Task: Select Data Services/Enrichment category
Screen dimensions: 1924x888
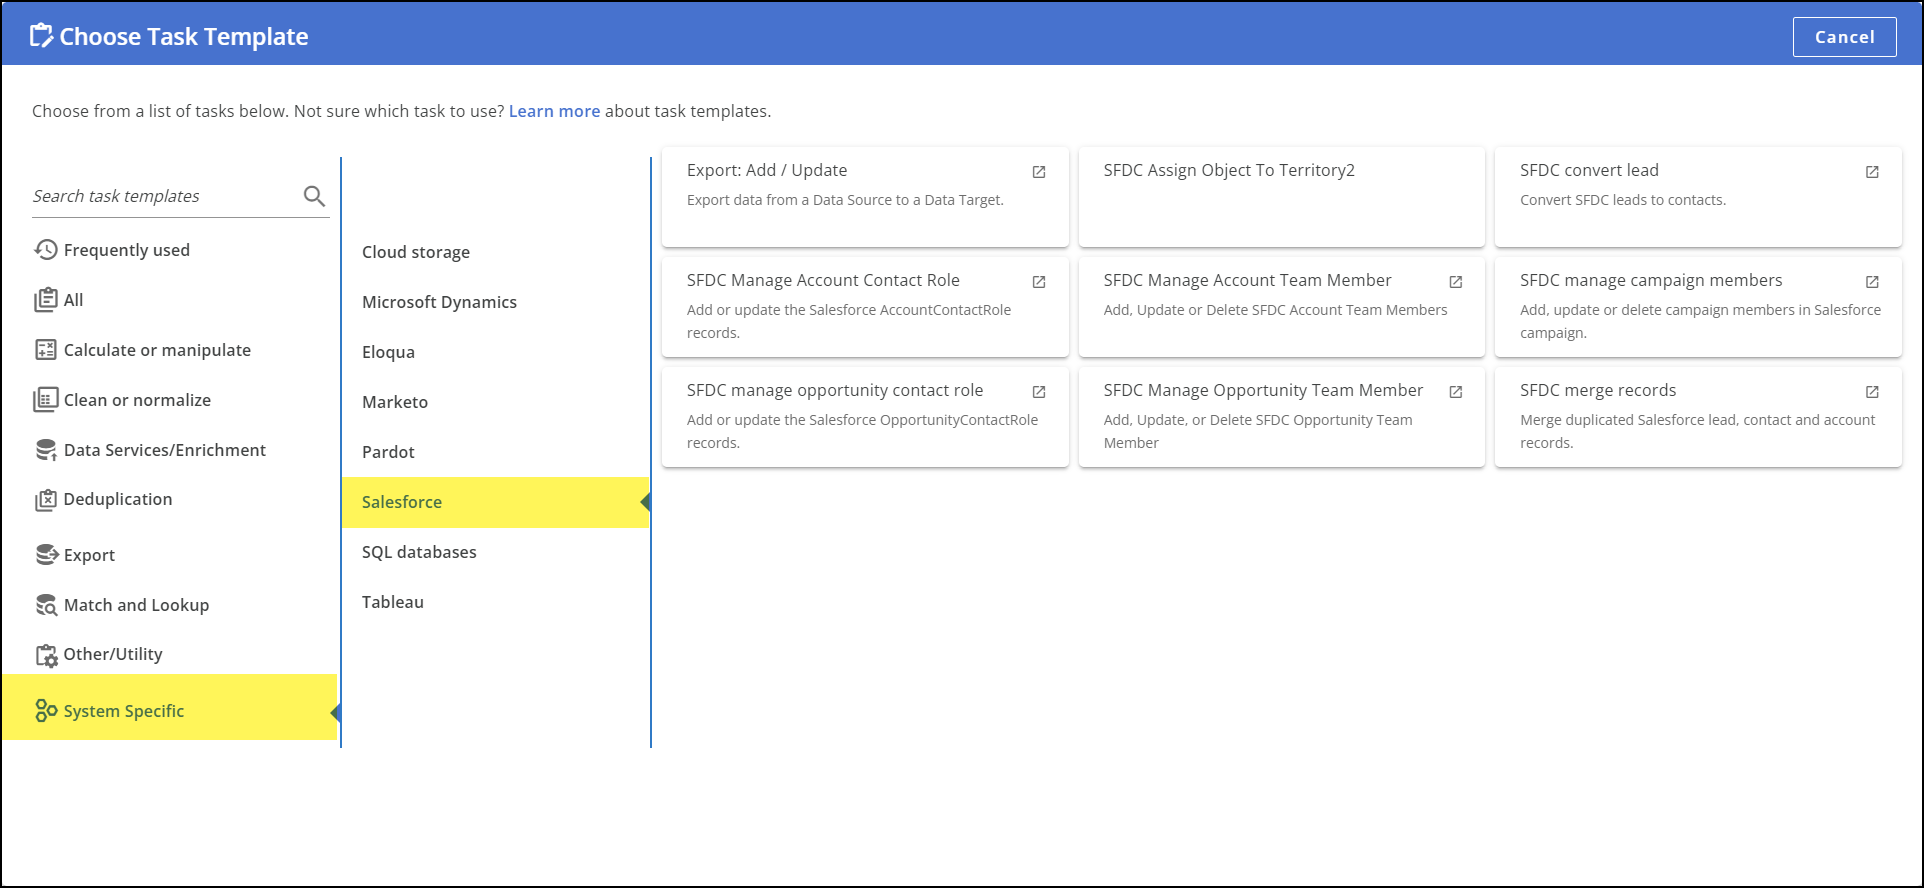Action: (x=164, y=450)
